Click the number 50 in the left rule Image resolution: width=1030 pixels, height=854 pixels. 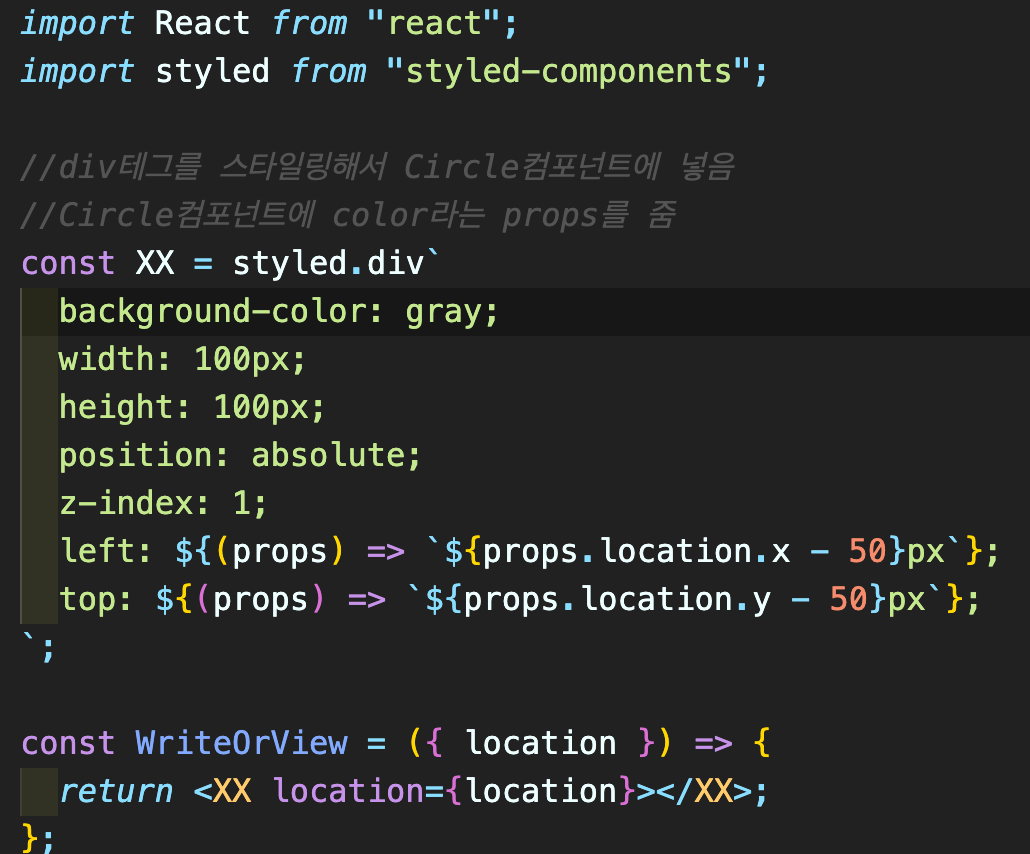pos(868,552)
